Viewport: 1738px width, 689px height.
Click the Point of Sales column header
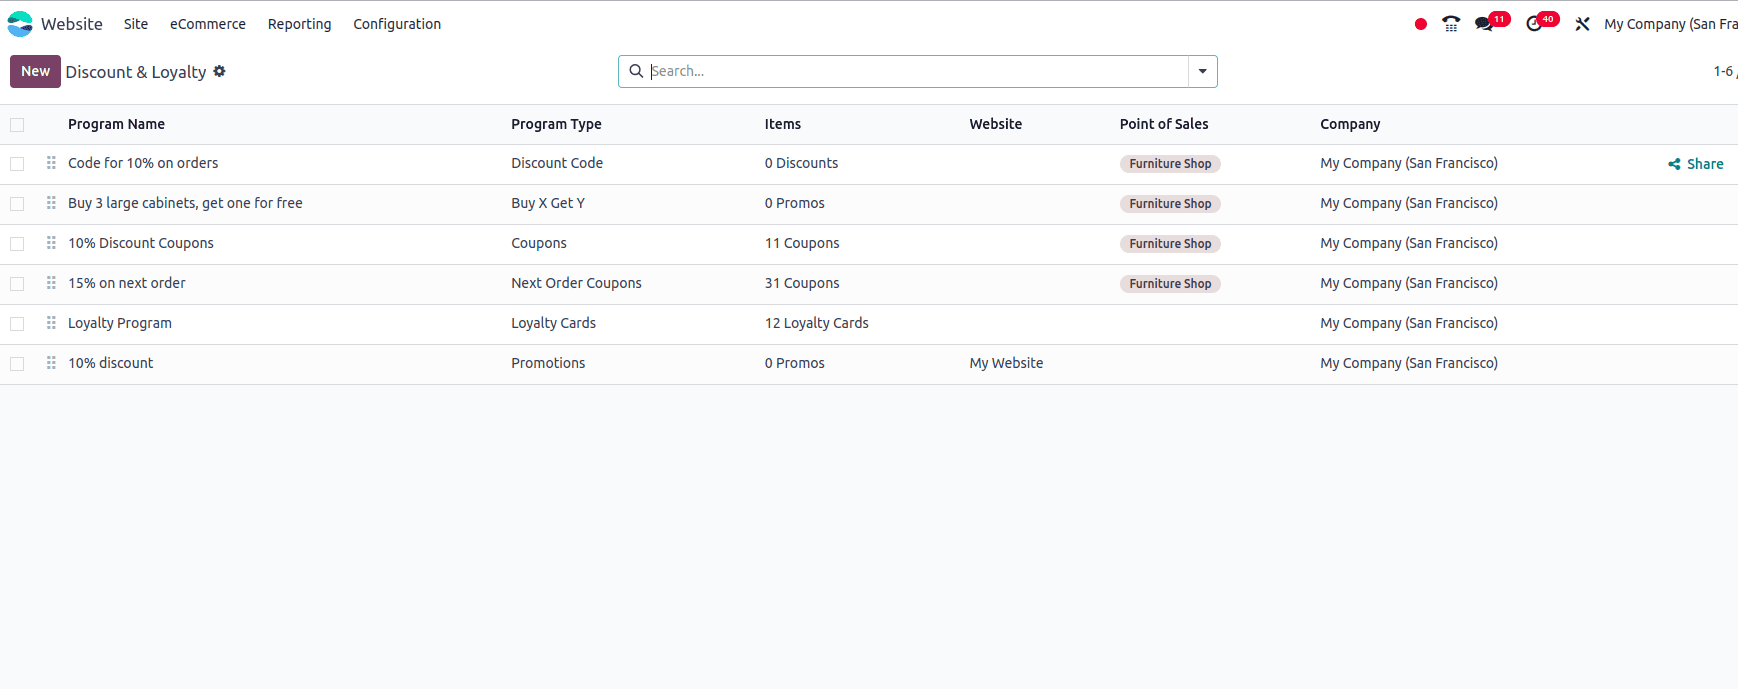[x=1164, y=124]
